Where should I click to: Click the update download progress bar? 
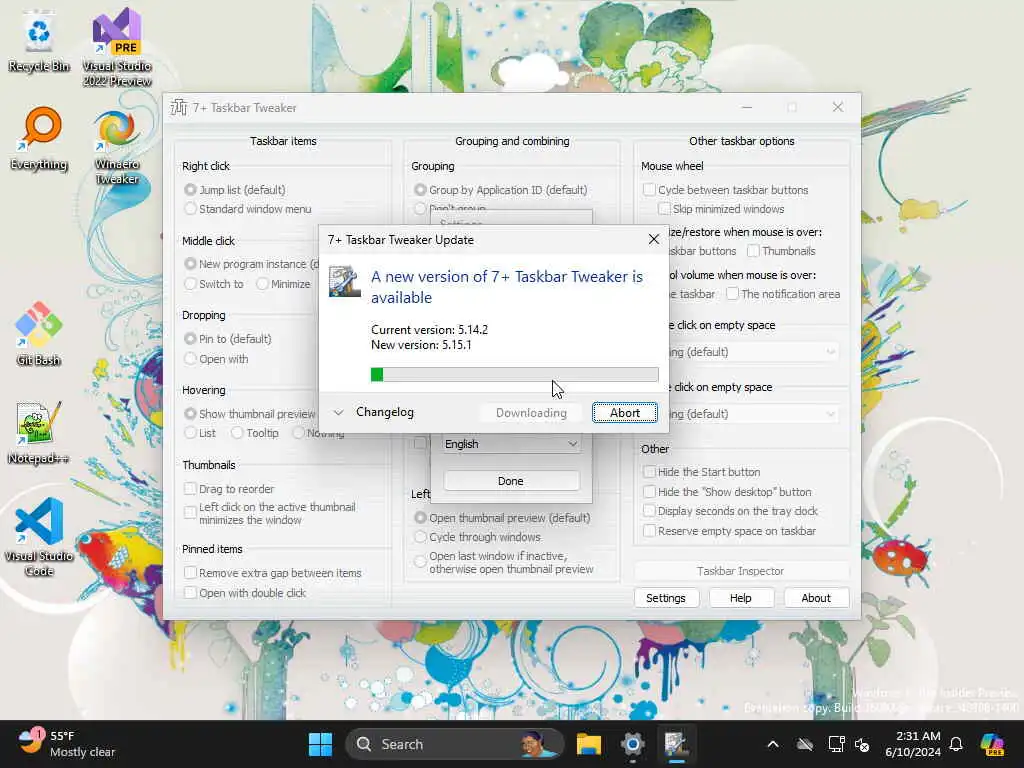coord(514,374)
